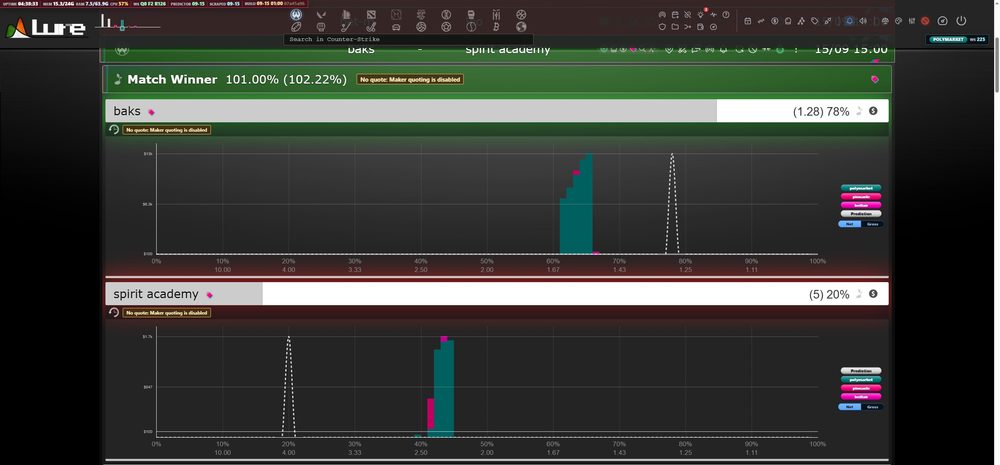Select Net in spirit academy chart toggle
Viewport: 1000px width, 465px height.
pos(849,407)
